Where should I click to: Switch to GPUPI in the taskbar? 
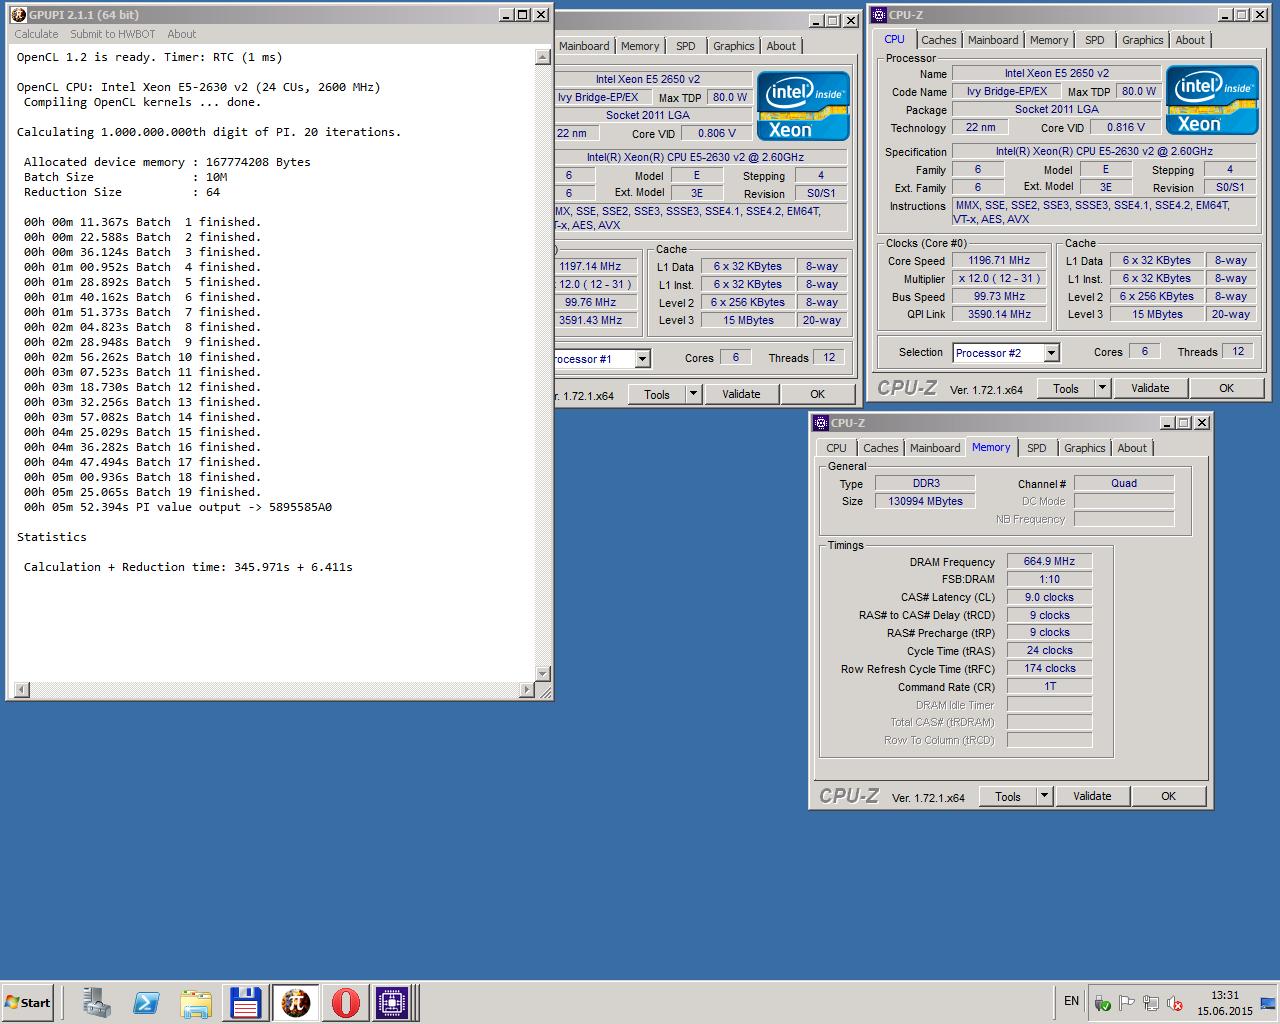(x=296, y=1002)
